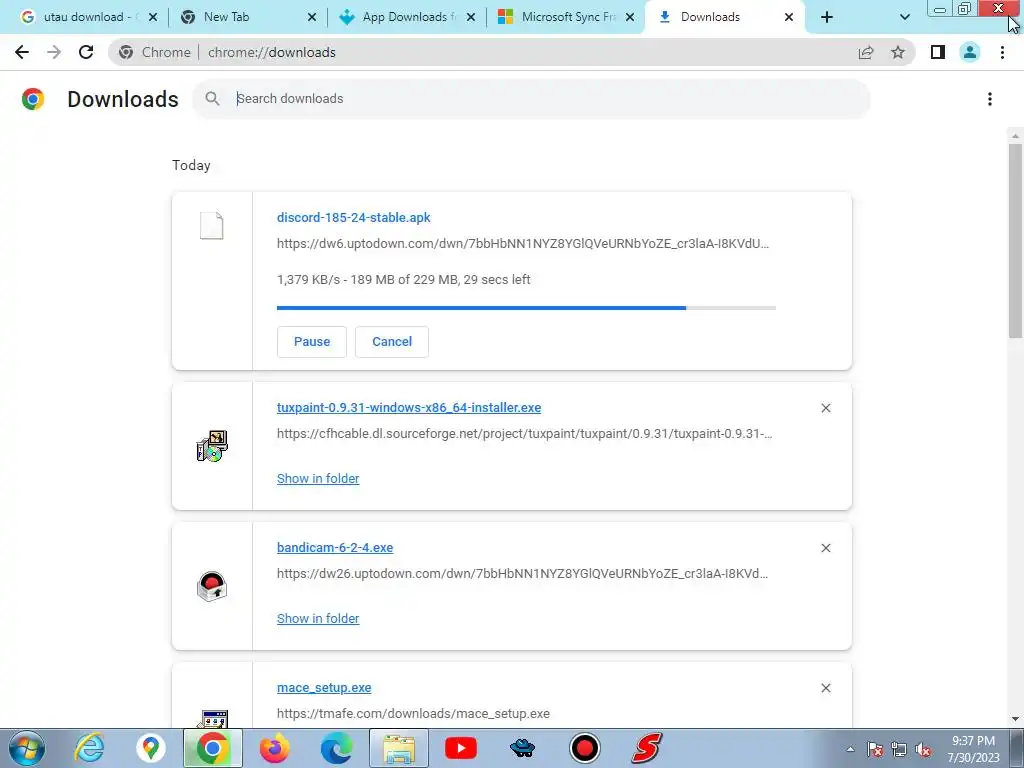
Task: Switch to App Downloads tab
Action: pyautogui.click(x=404, y=17)
